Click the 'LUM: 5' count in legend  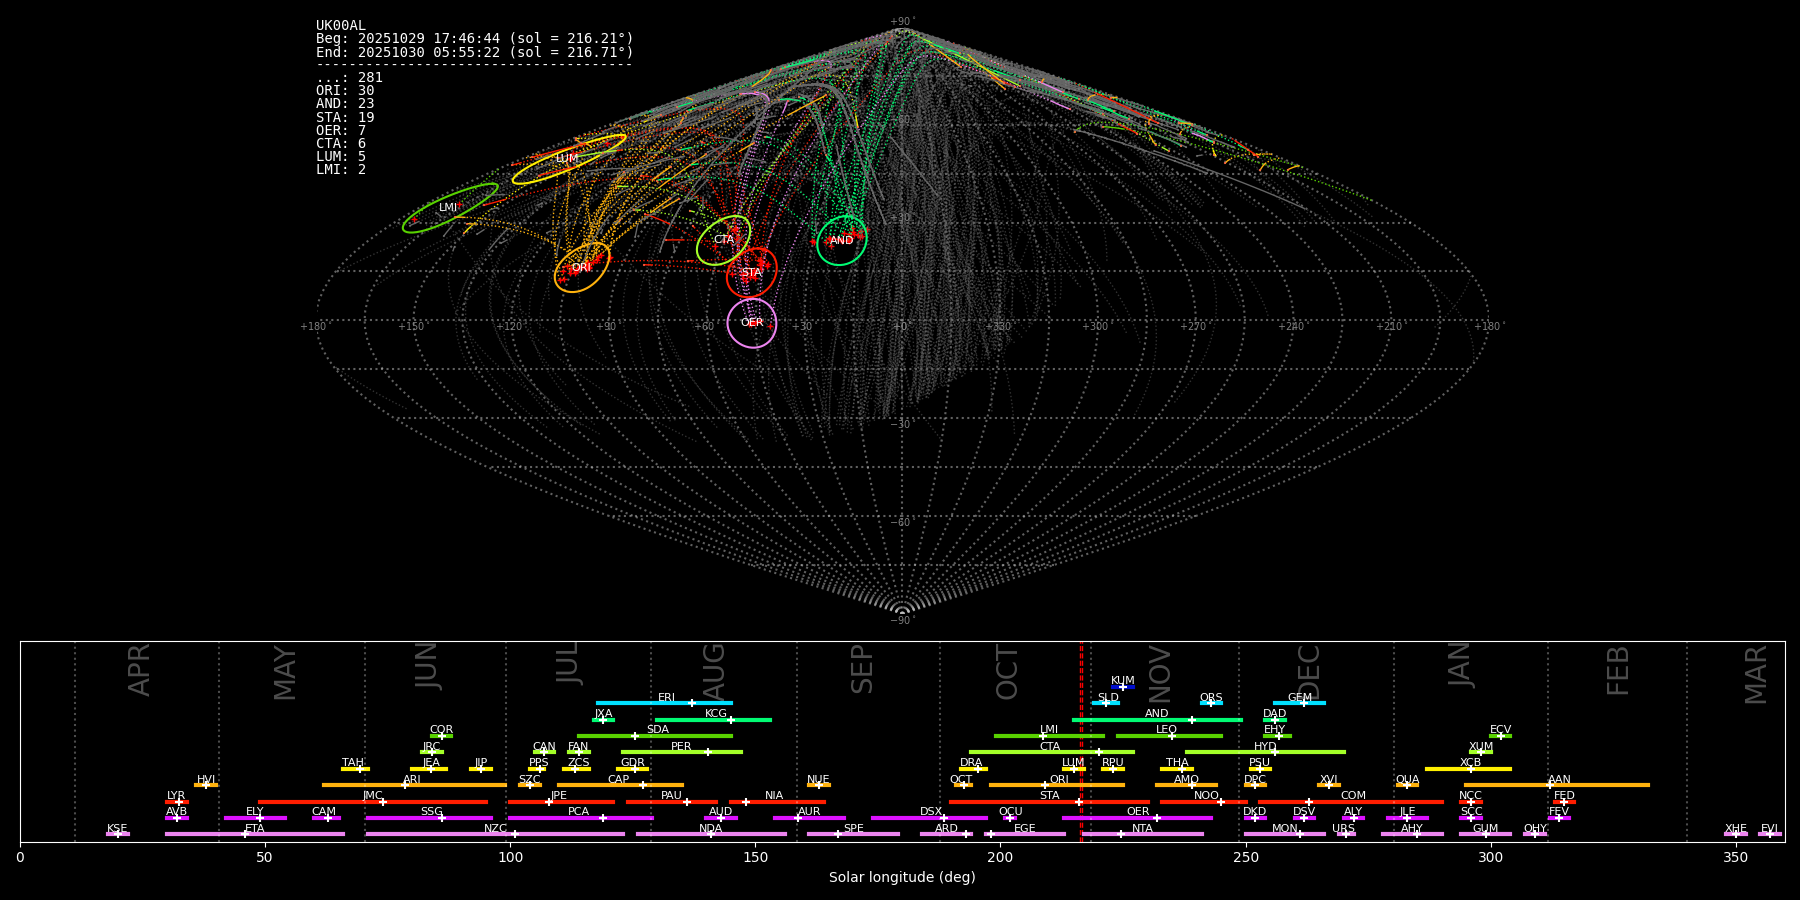coord(341,156)
